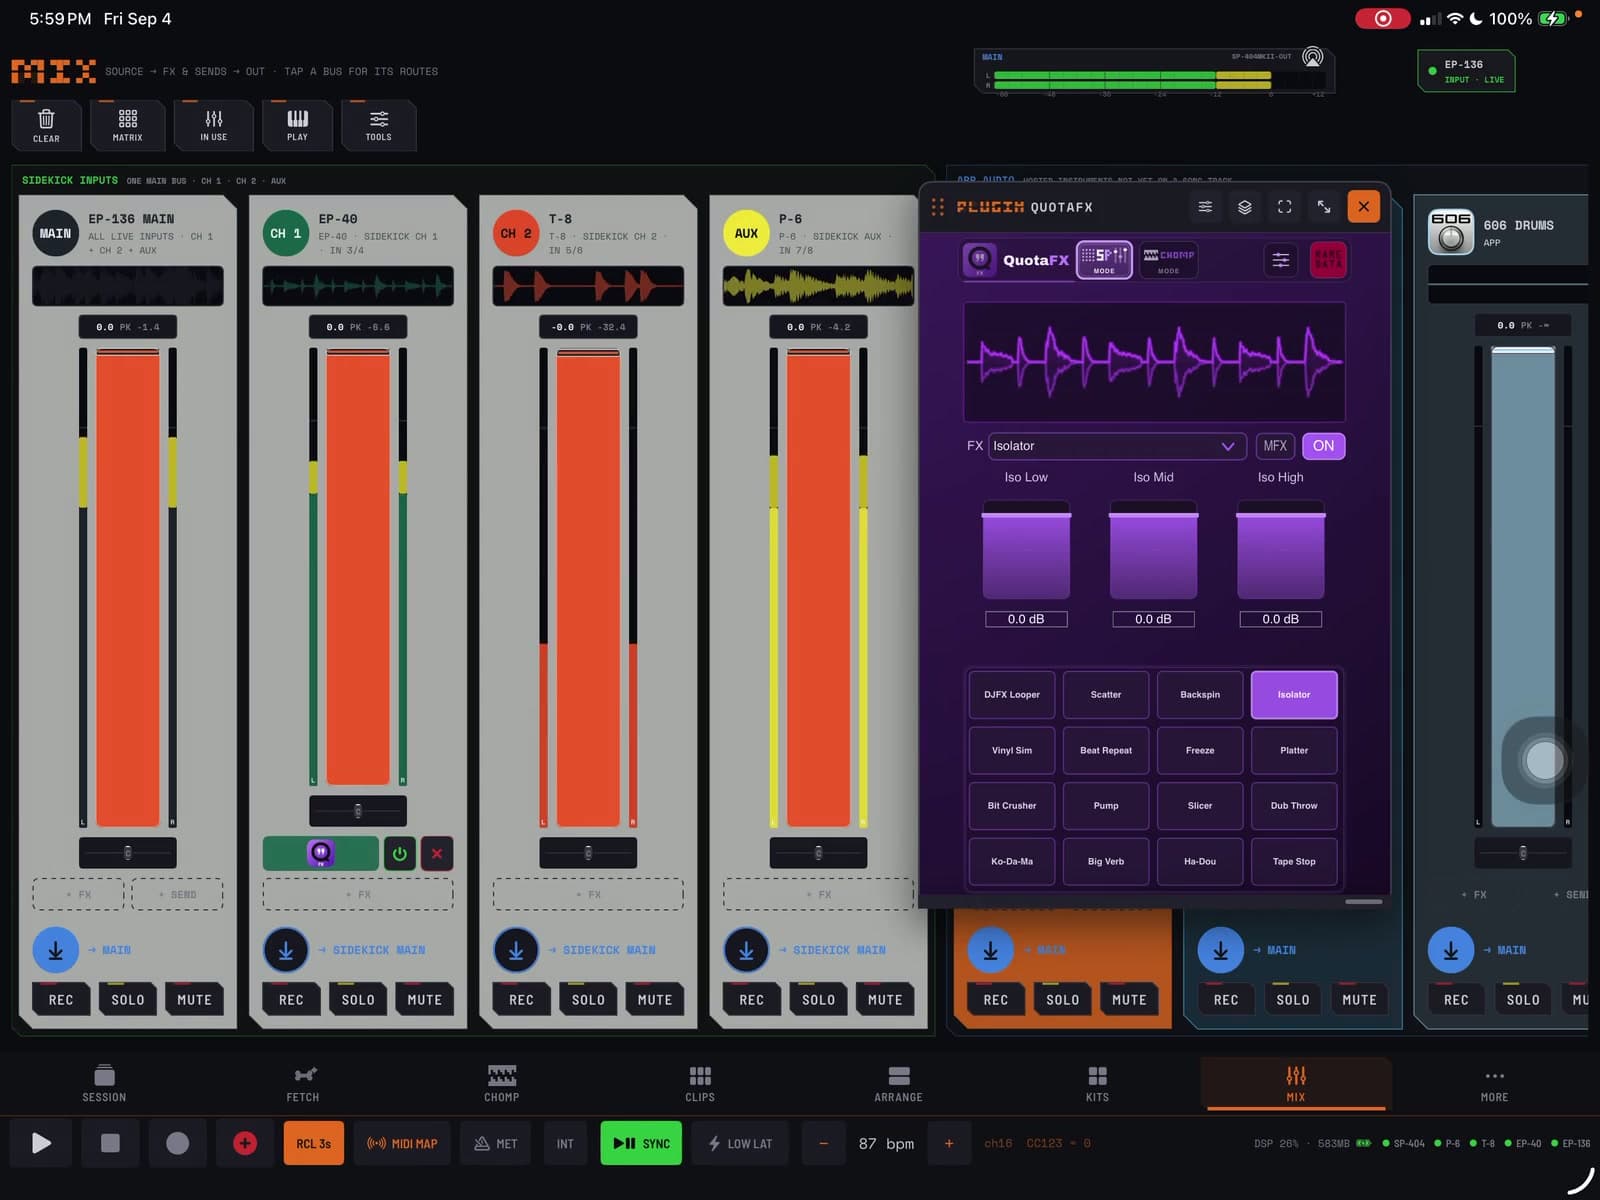Screen dimensions: 1600x1200
Task: Toggle LOW LAT mode
Action: pyautogui.click(x=740, y=1143)
